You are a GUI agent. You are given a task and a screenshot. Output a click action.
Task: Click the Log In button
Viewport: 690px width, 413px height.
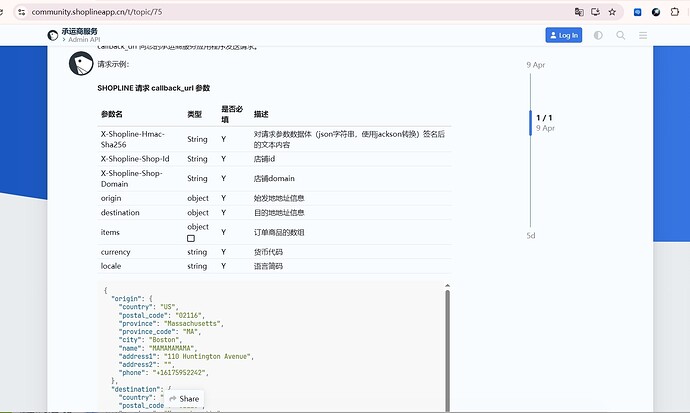pos(564,35)
